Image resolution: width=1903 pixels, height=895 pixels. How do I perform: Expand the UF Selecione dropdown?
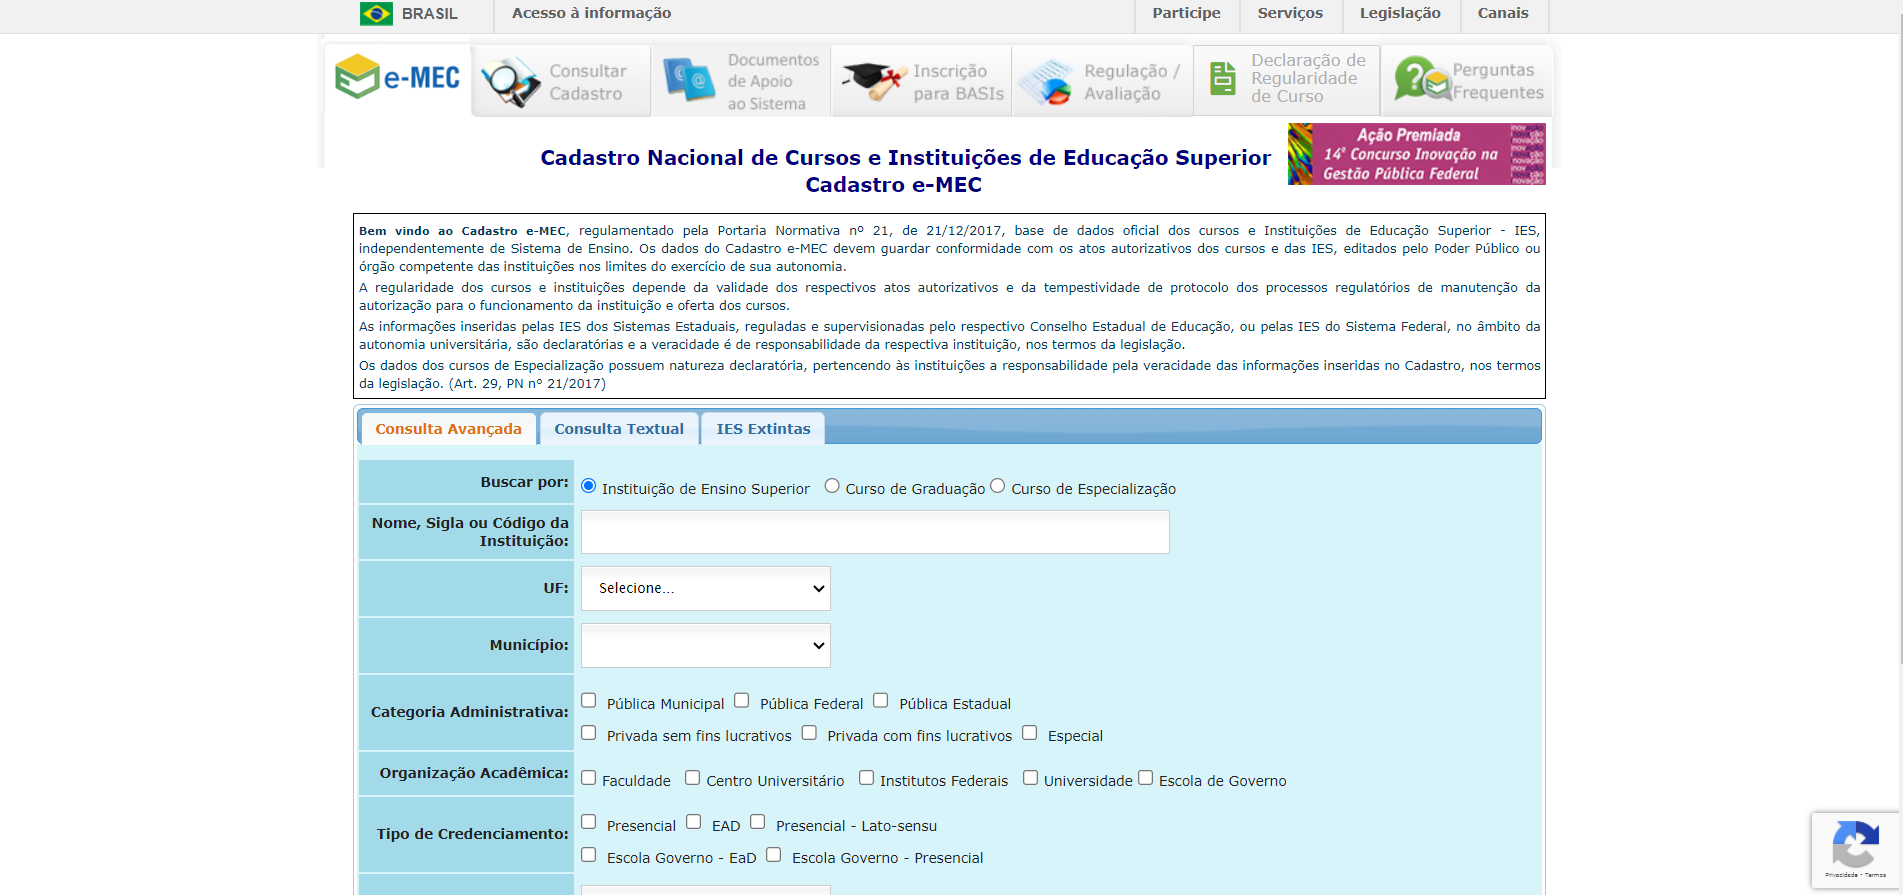706,589
